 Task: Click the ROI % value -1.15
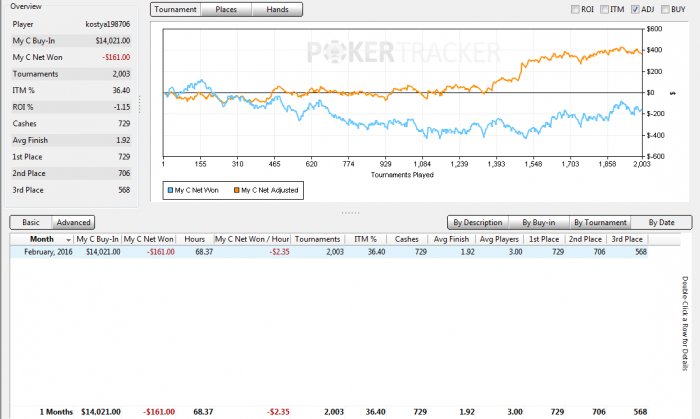coord(121,107)
